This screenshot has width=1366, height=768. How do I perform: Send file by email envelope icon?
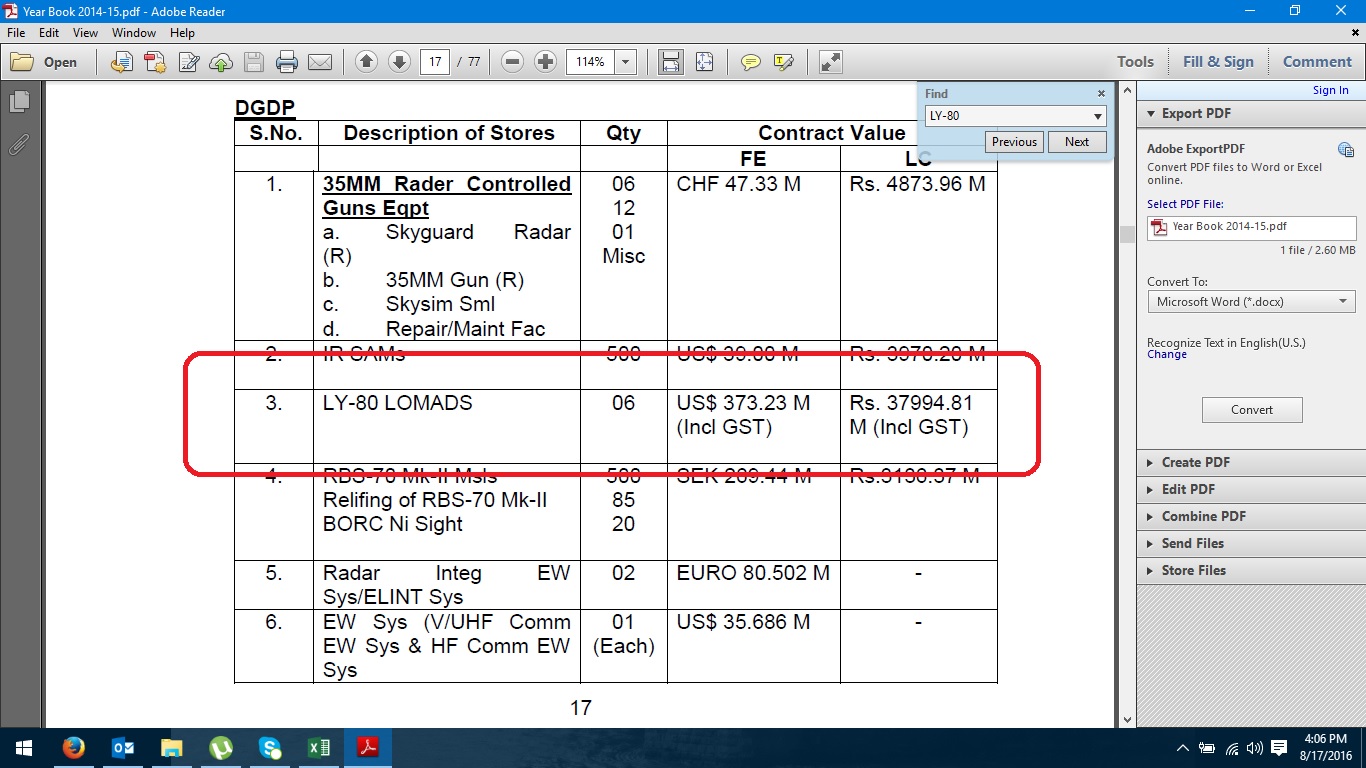(x=320, y=62)
